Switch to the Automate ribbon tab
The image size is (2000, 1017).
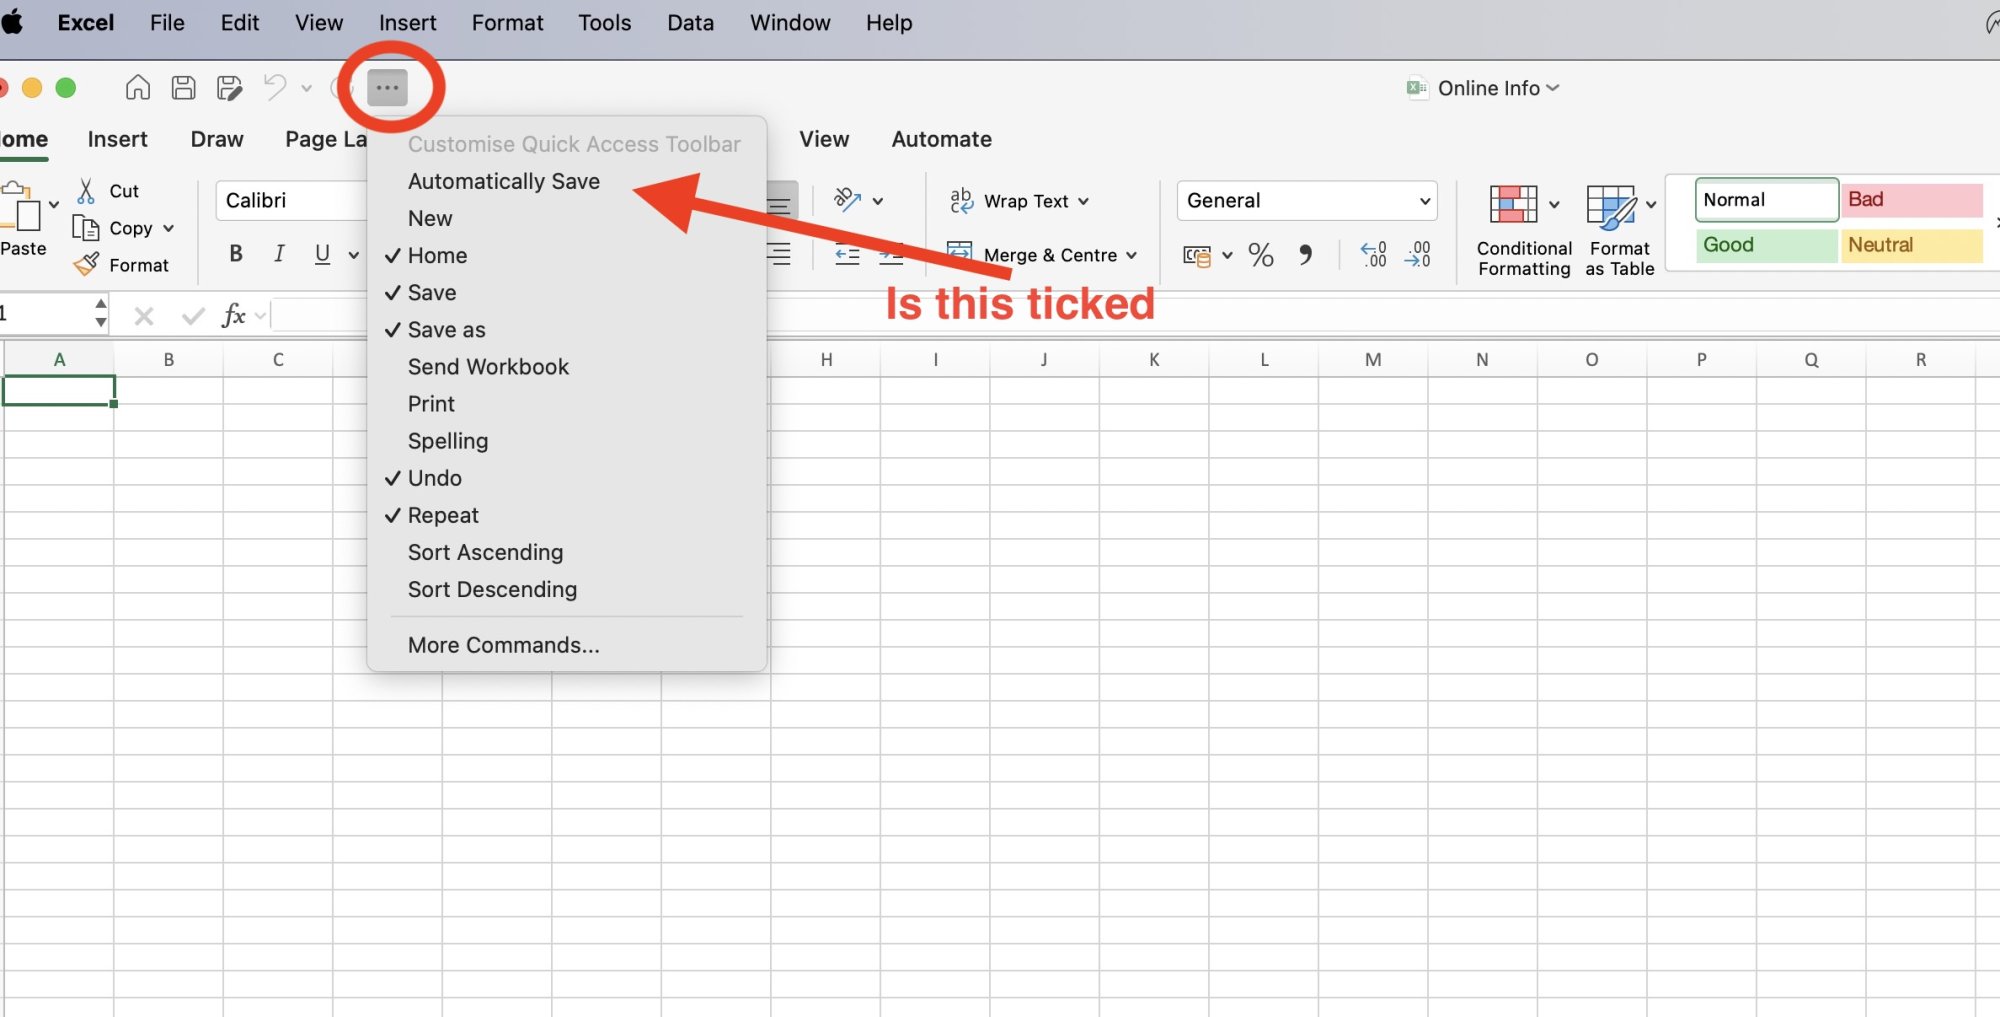tap(941, 139)
